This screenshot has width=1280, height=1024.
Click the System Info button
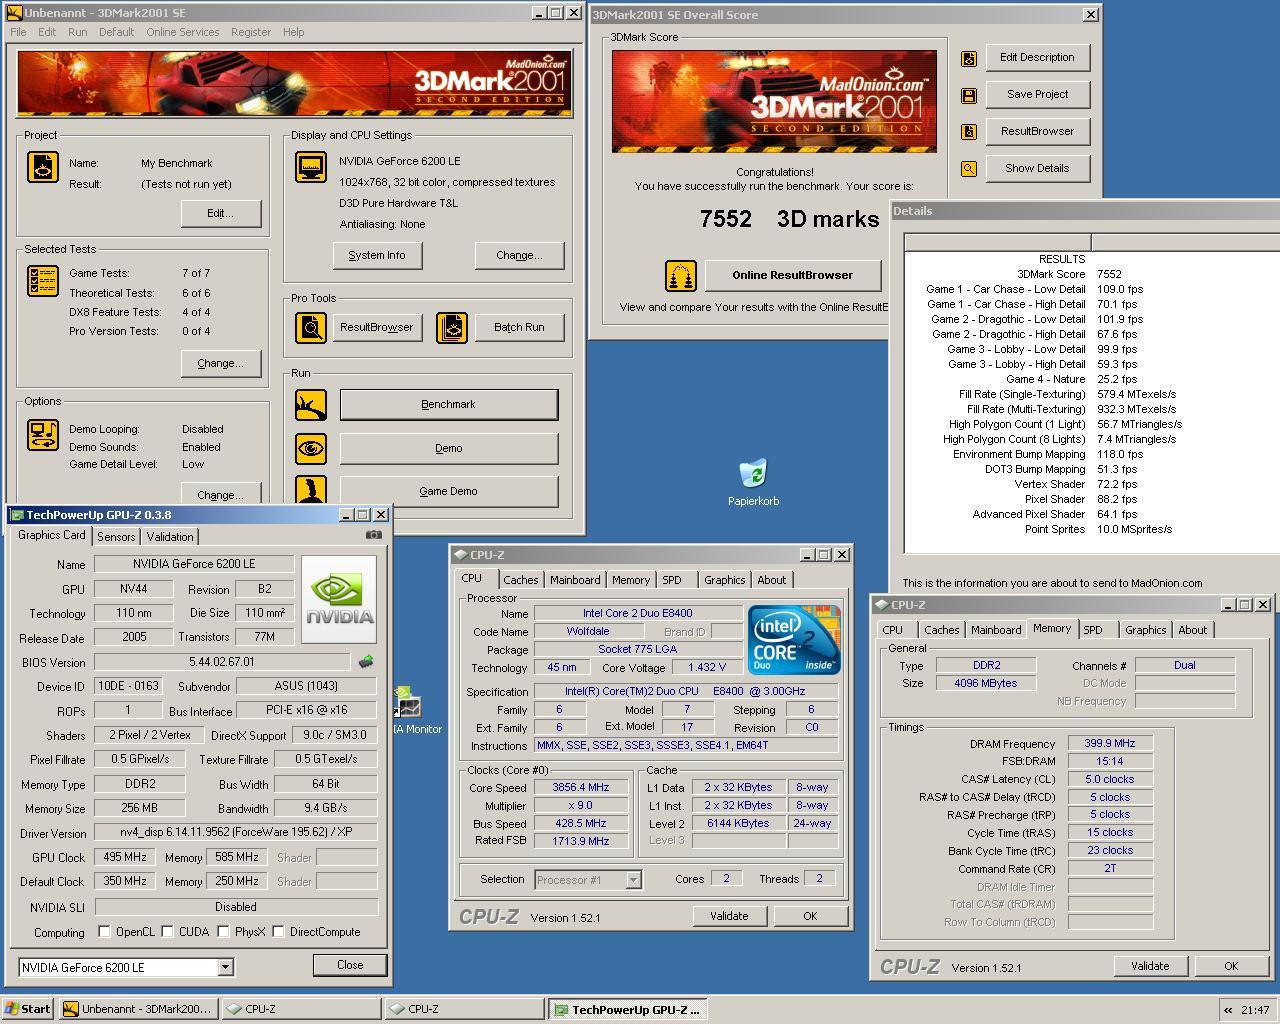pyautogui.click(x=377, y=256)
